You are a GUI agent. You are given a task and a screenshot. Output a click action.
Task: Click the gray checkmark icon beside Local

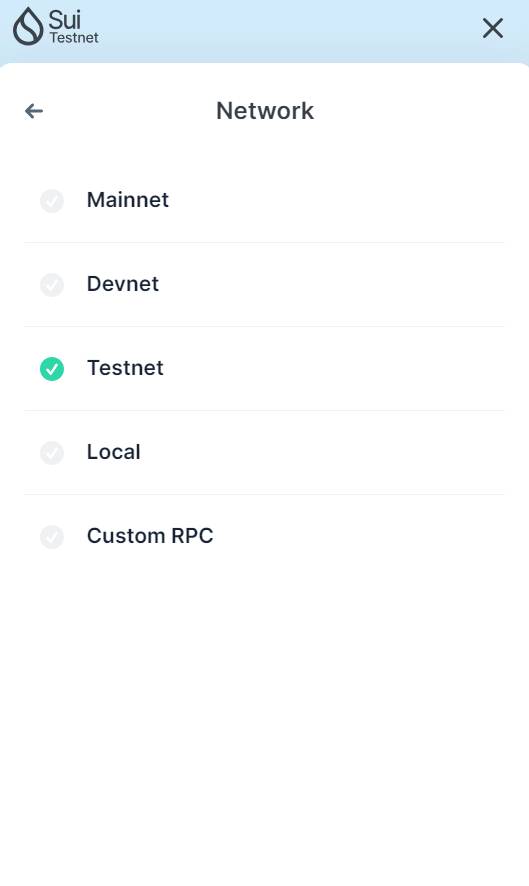pyautogui.click(x=52, y=453)
